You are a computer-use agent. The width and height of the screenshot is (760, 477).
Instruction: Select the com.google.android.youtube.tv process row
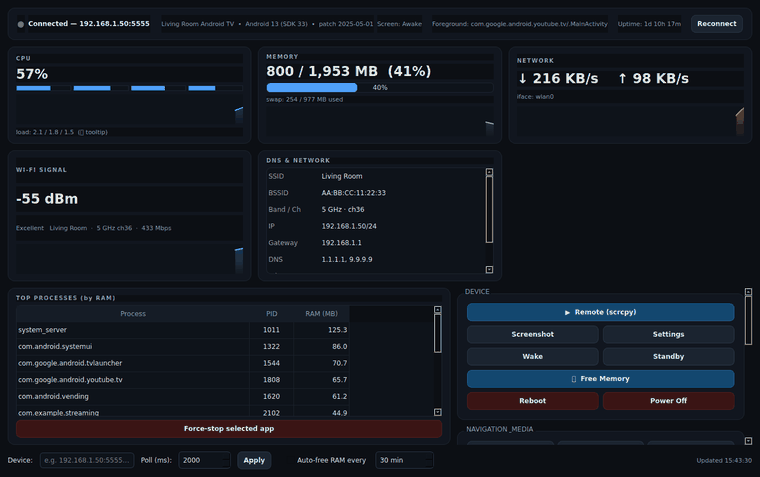(183, 380)
